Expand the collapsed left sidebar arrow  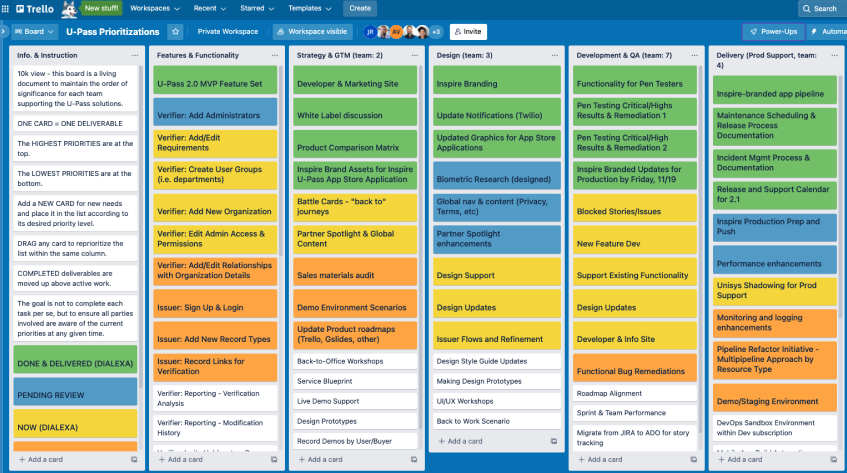pos(3,32)
